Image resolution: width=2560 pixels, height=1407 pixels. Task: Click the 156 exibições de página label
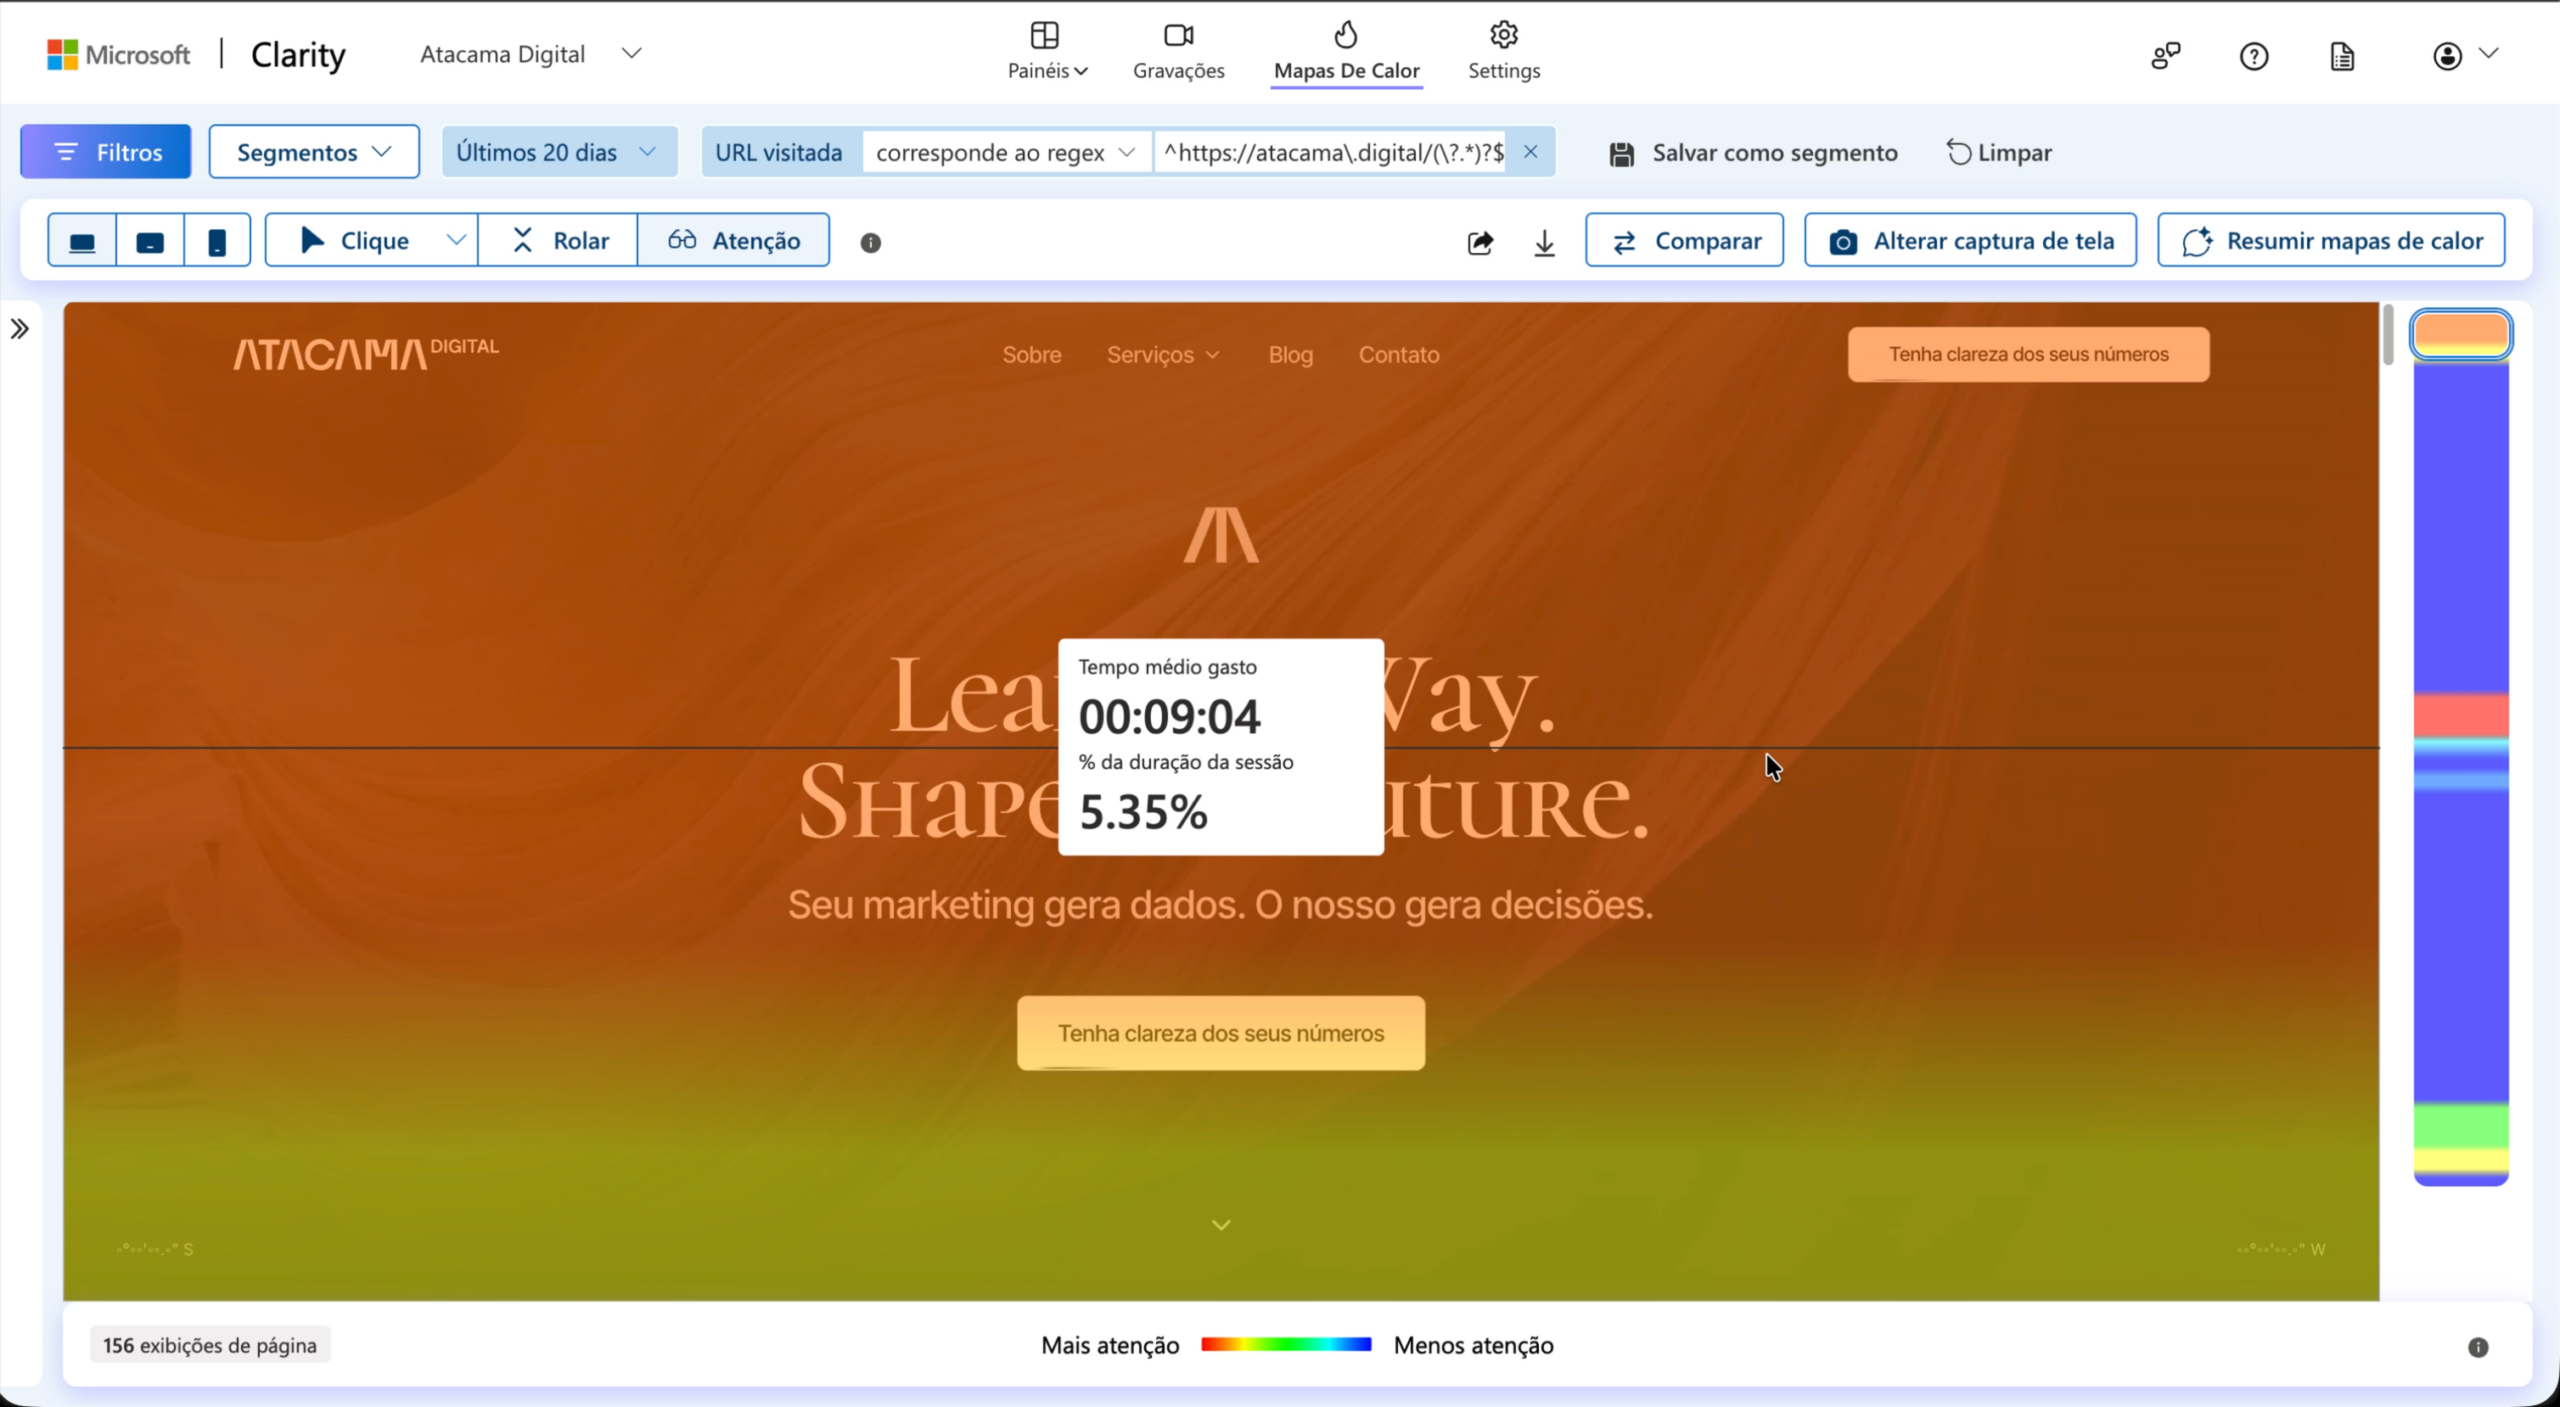210,1345
